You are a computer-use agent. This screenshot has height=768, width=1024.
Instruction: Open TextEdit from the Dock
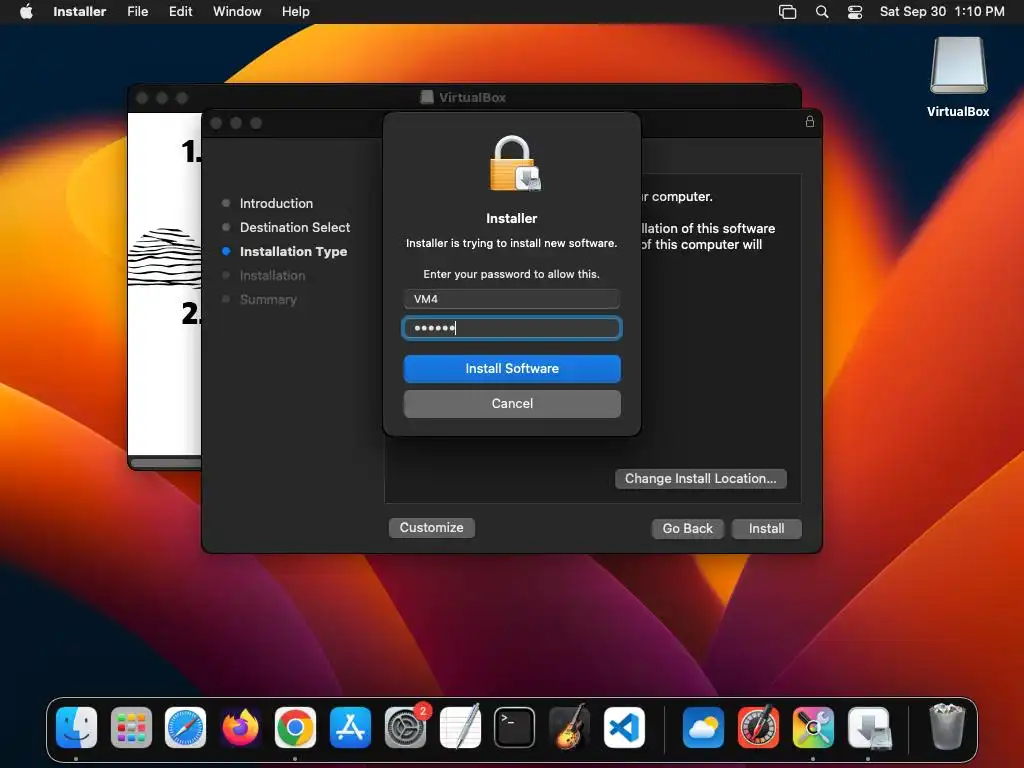click(460, 728)
